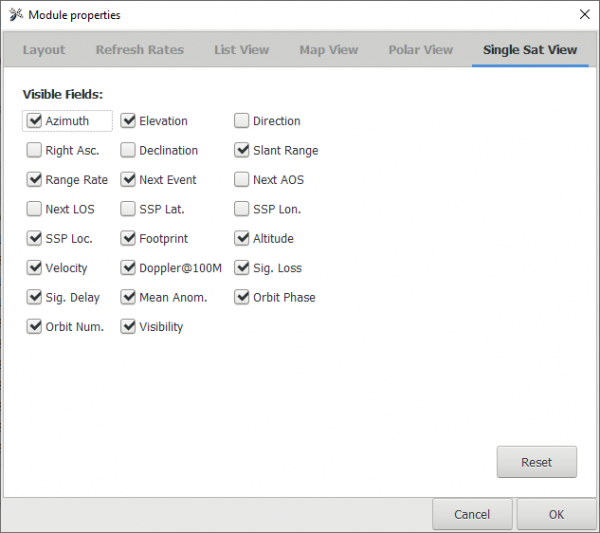This screenshot has width=600, height=533.
Task: Uncheck the Slant Range field
Action: click(242, 151)
